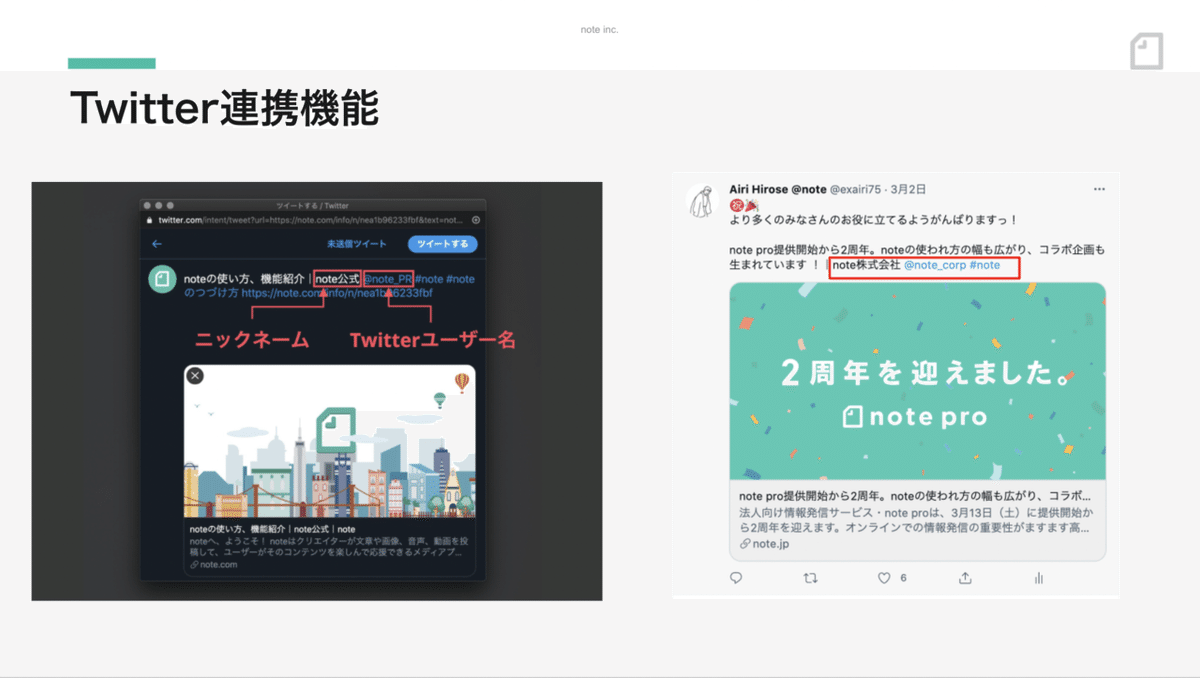Click the 3月2日 tweet date

tap(909, 189)
